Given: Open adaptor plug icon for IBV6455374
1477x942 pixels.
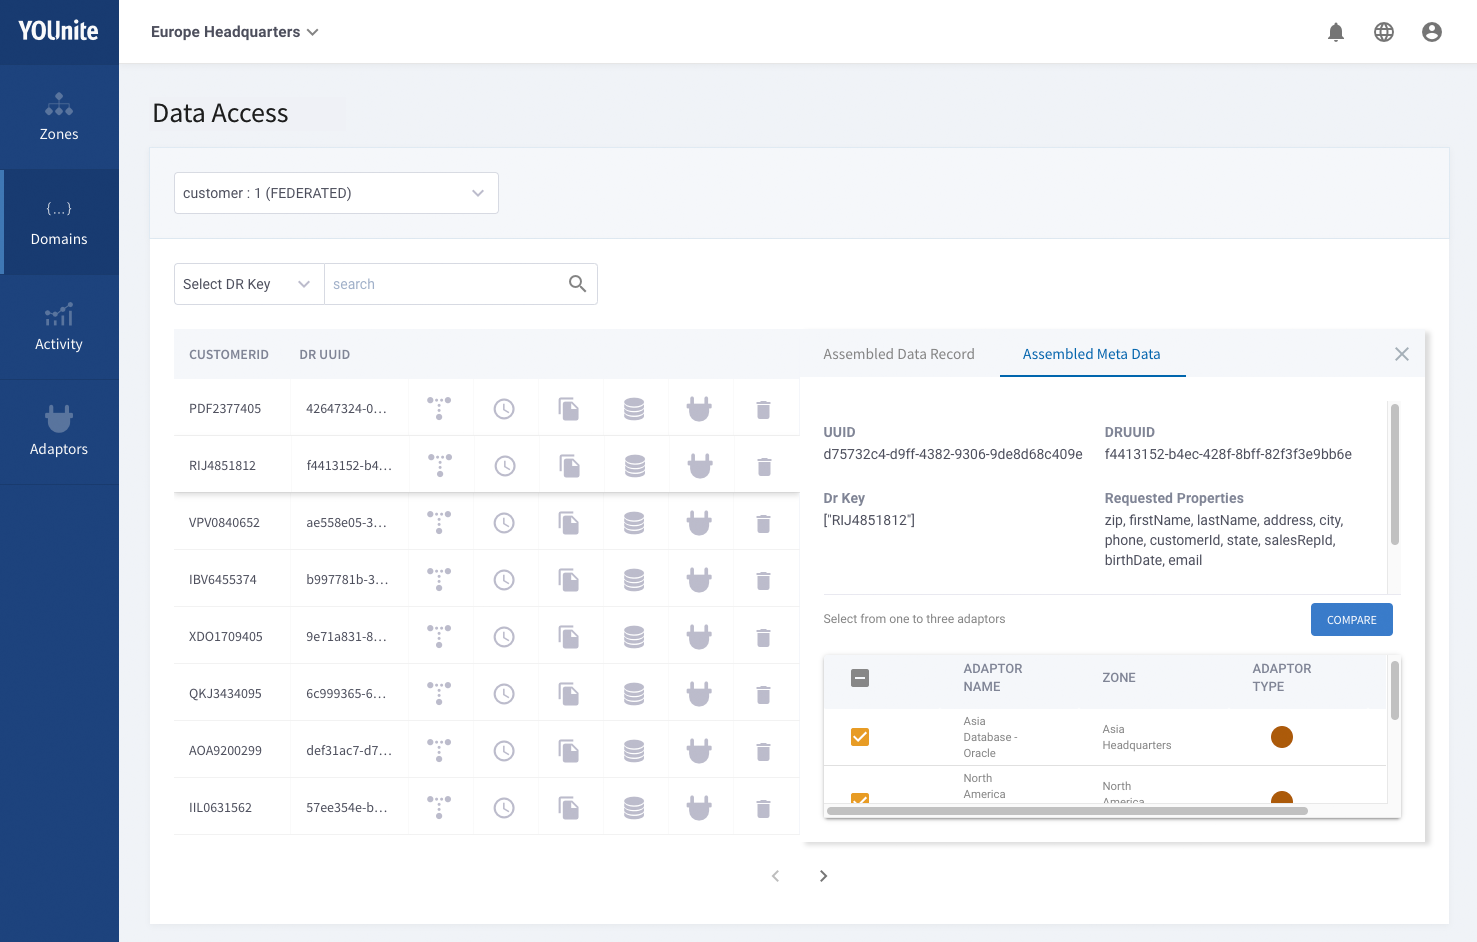Looking at the screenshot, I should click(699, 579).
